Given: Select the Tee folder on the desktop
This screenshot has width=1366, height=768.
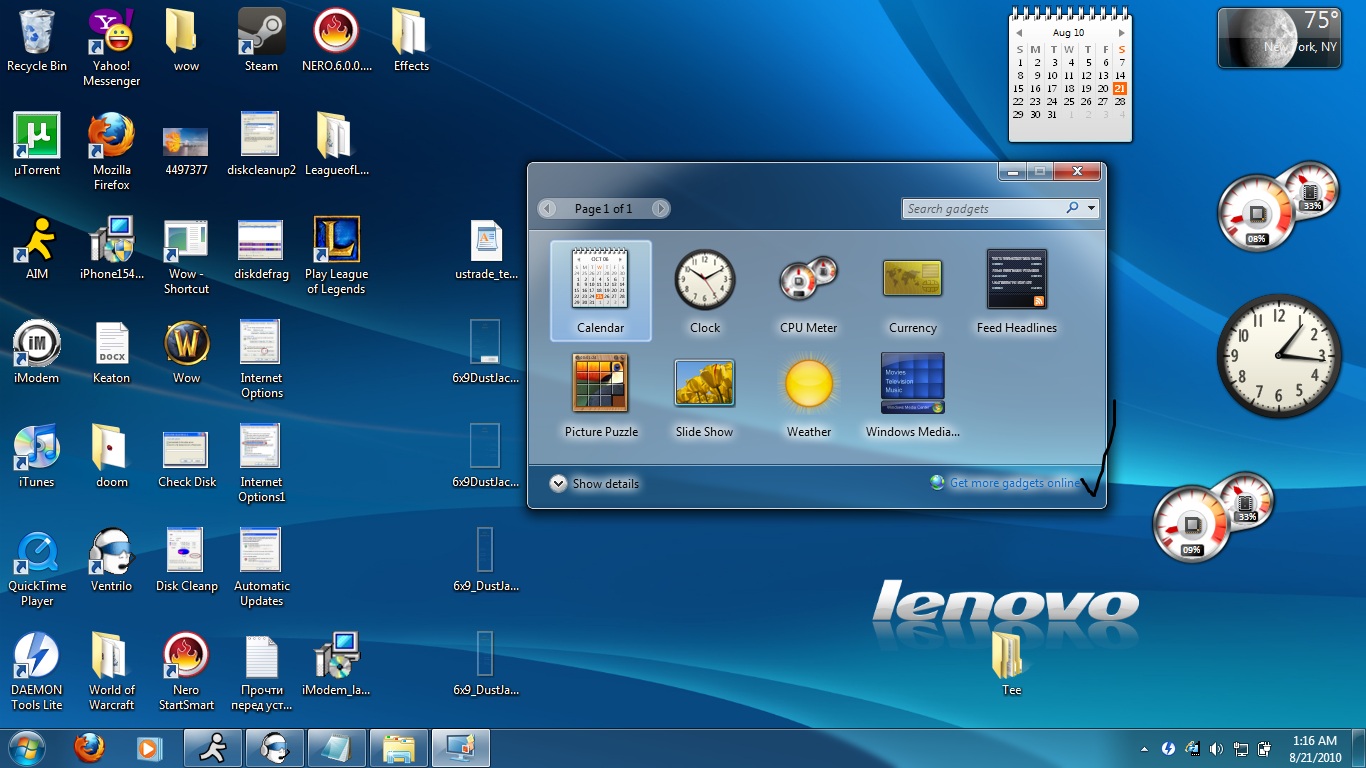Looking at the screenshot, I should 1011,665.
